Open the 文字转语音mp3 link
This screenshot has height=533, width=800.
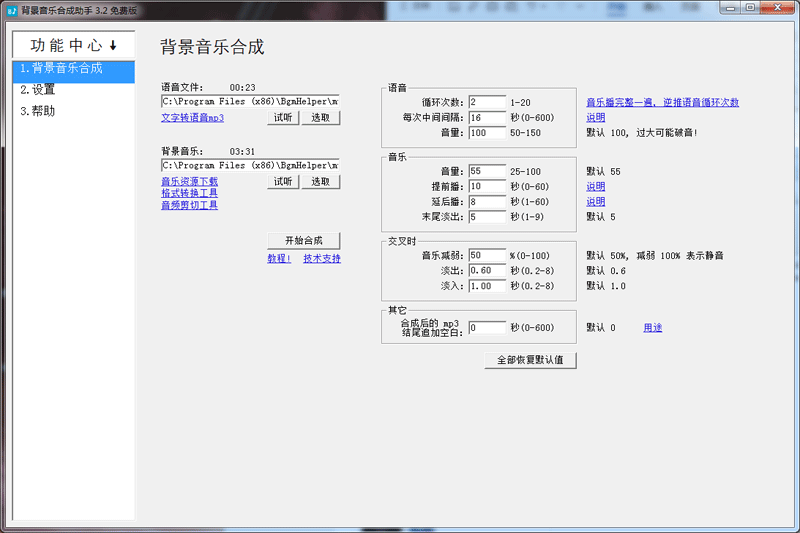pyautogui.click(x=192, y=117)
